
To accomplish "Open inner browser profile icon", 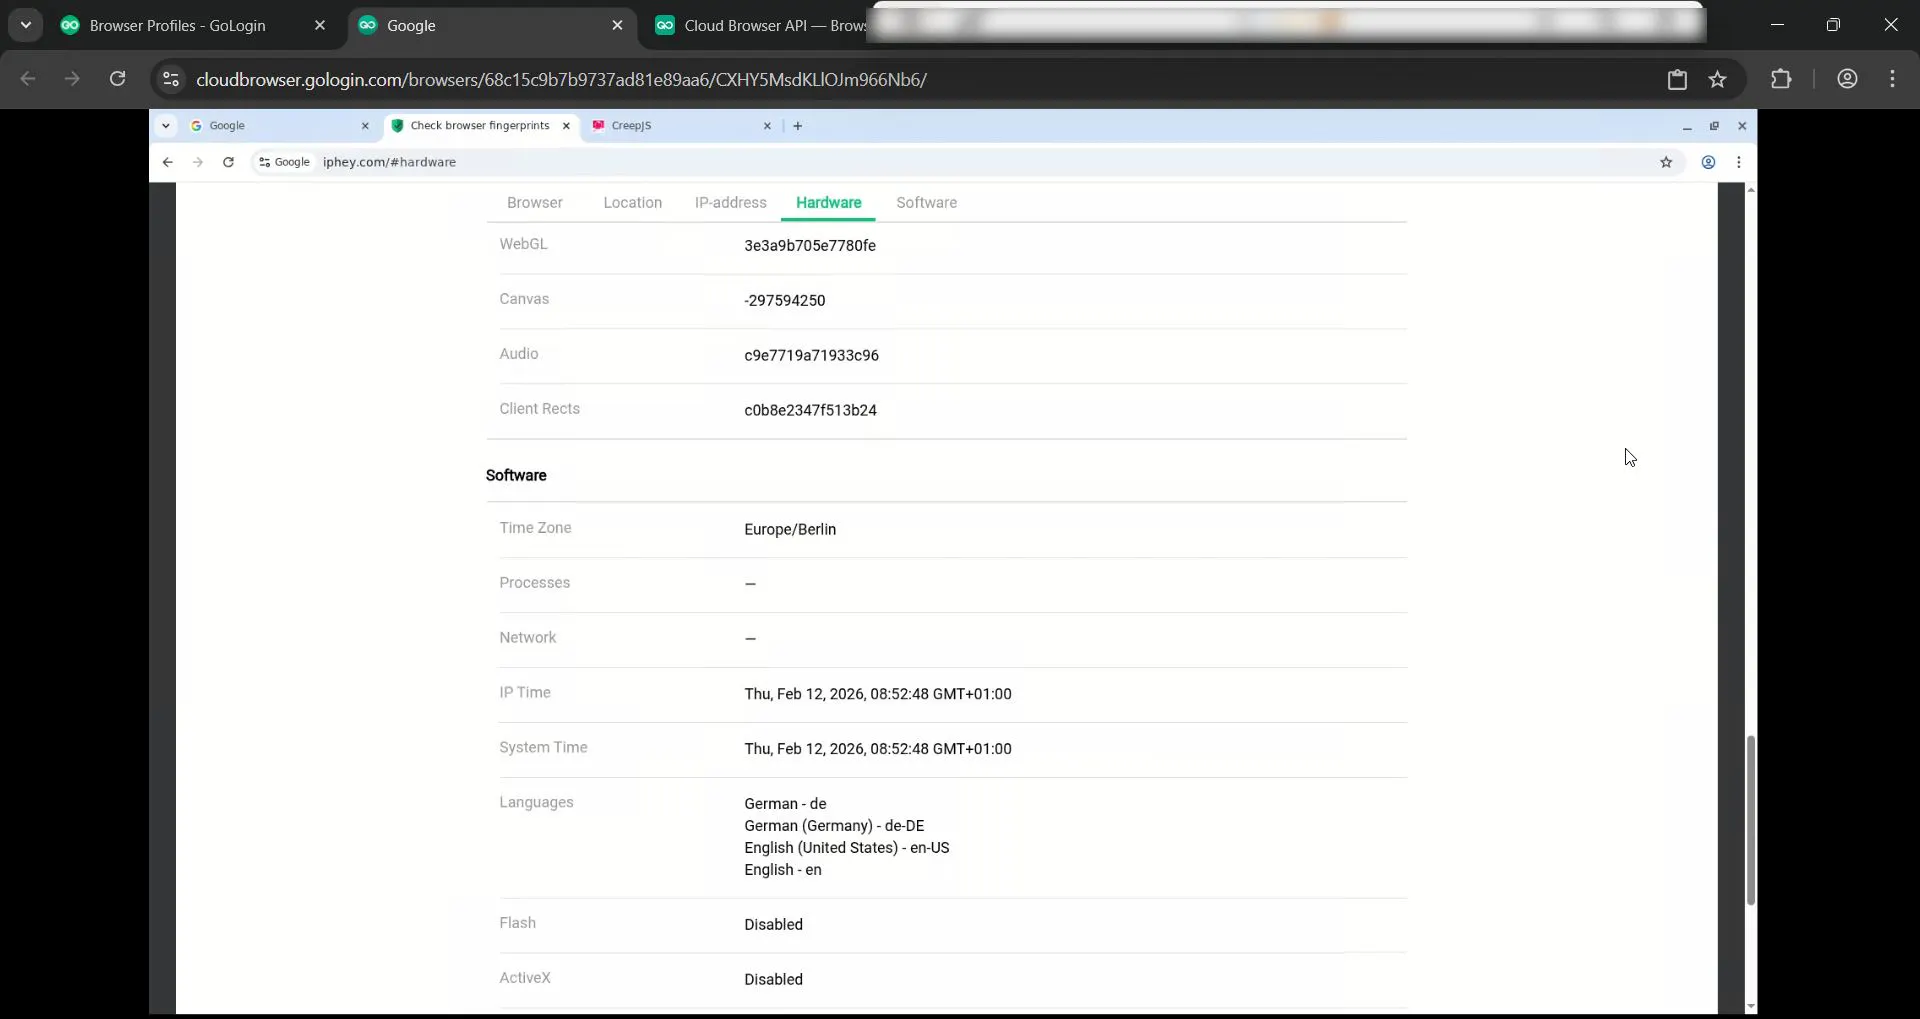I will pyautogui.click(x=1708, y=162).
